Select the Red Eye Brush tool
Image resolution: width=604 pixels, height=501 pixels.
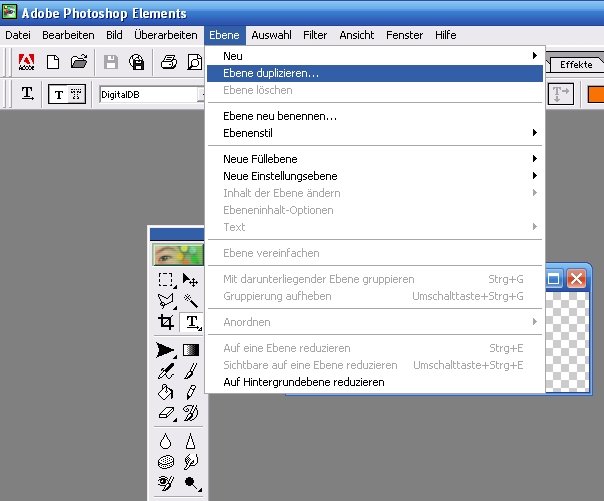166,483
